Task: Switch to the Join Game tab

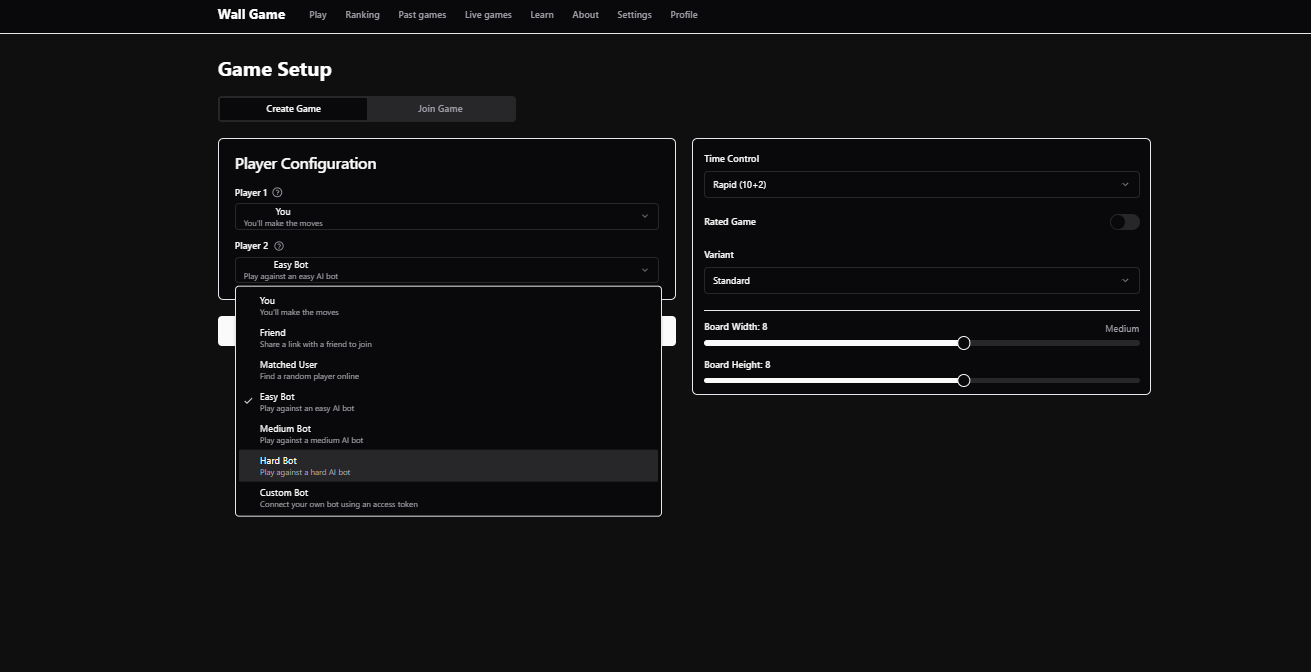Action: tap(440, 109)
